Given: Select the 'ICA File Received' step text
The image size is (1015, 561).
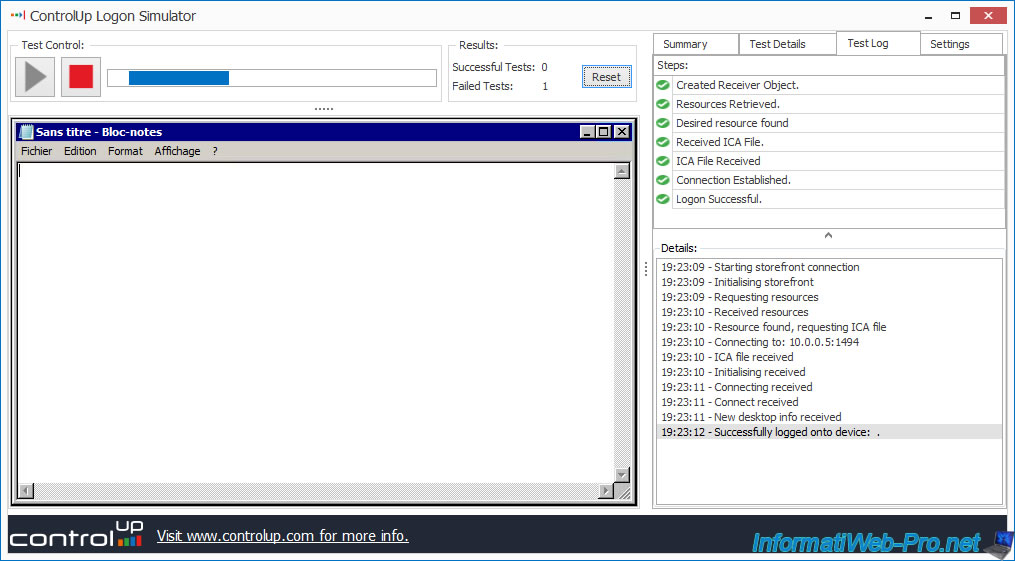Looking at the screenshot, I should pyautogui.click(x=718, y=161).
